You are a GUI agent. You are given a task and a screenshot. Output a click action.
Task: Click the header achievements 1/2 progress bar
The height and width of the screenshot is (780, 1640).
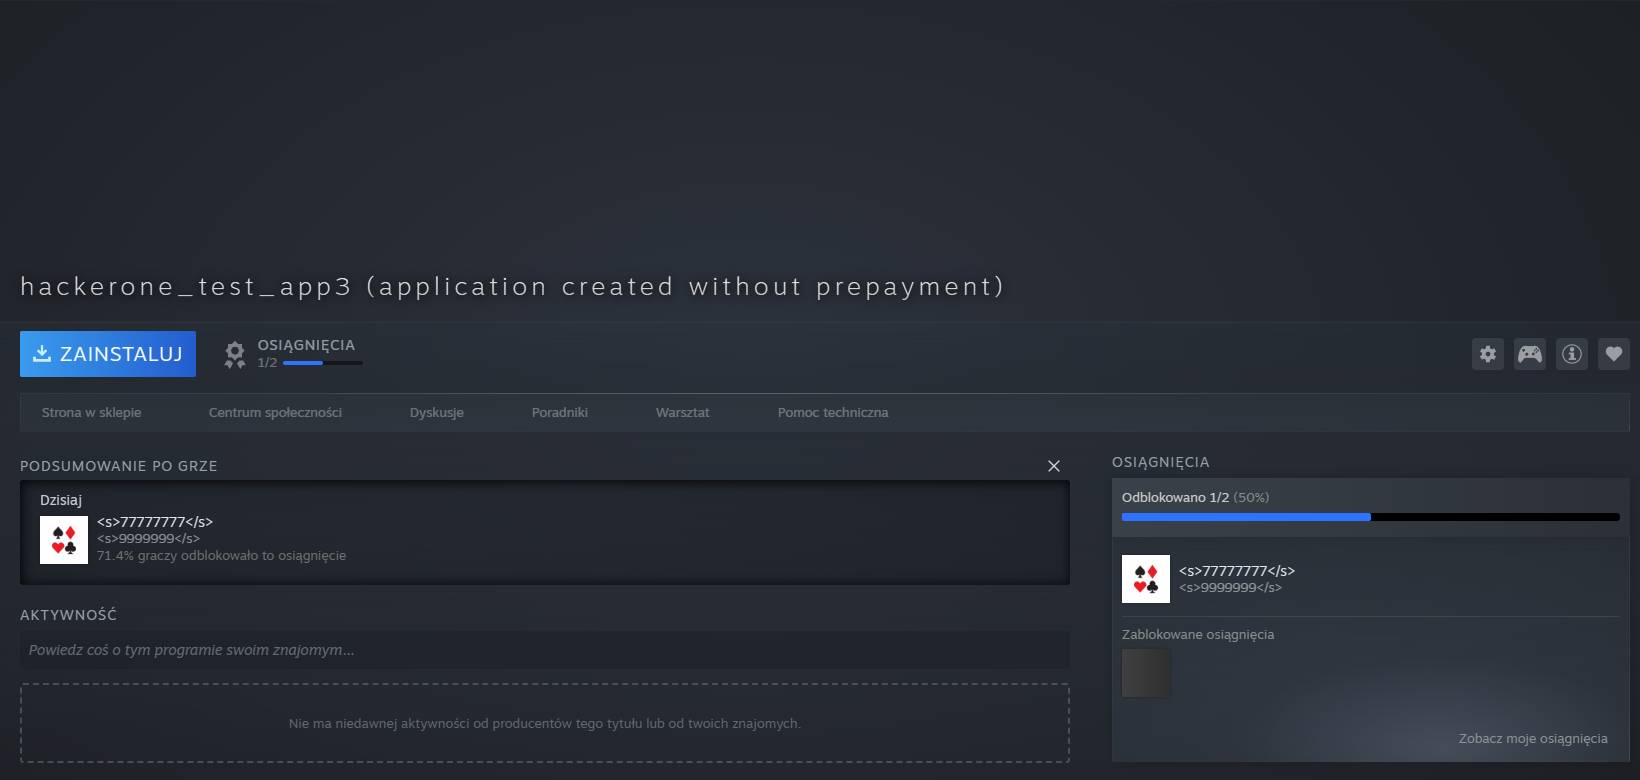(323, 363)
